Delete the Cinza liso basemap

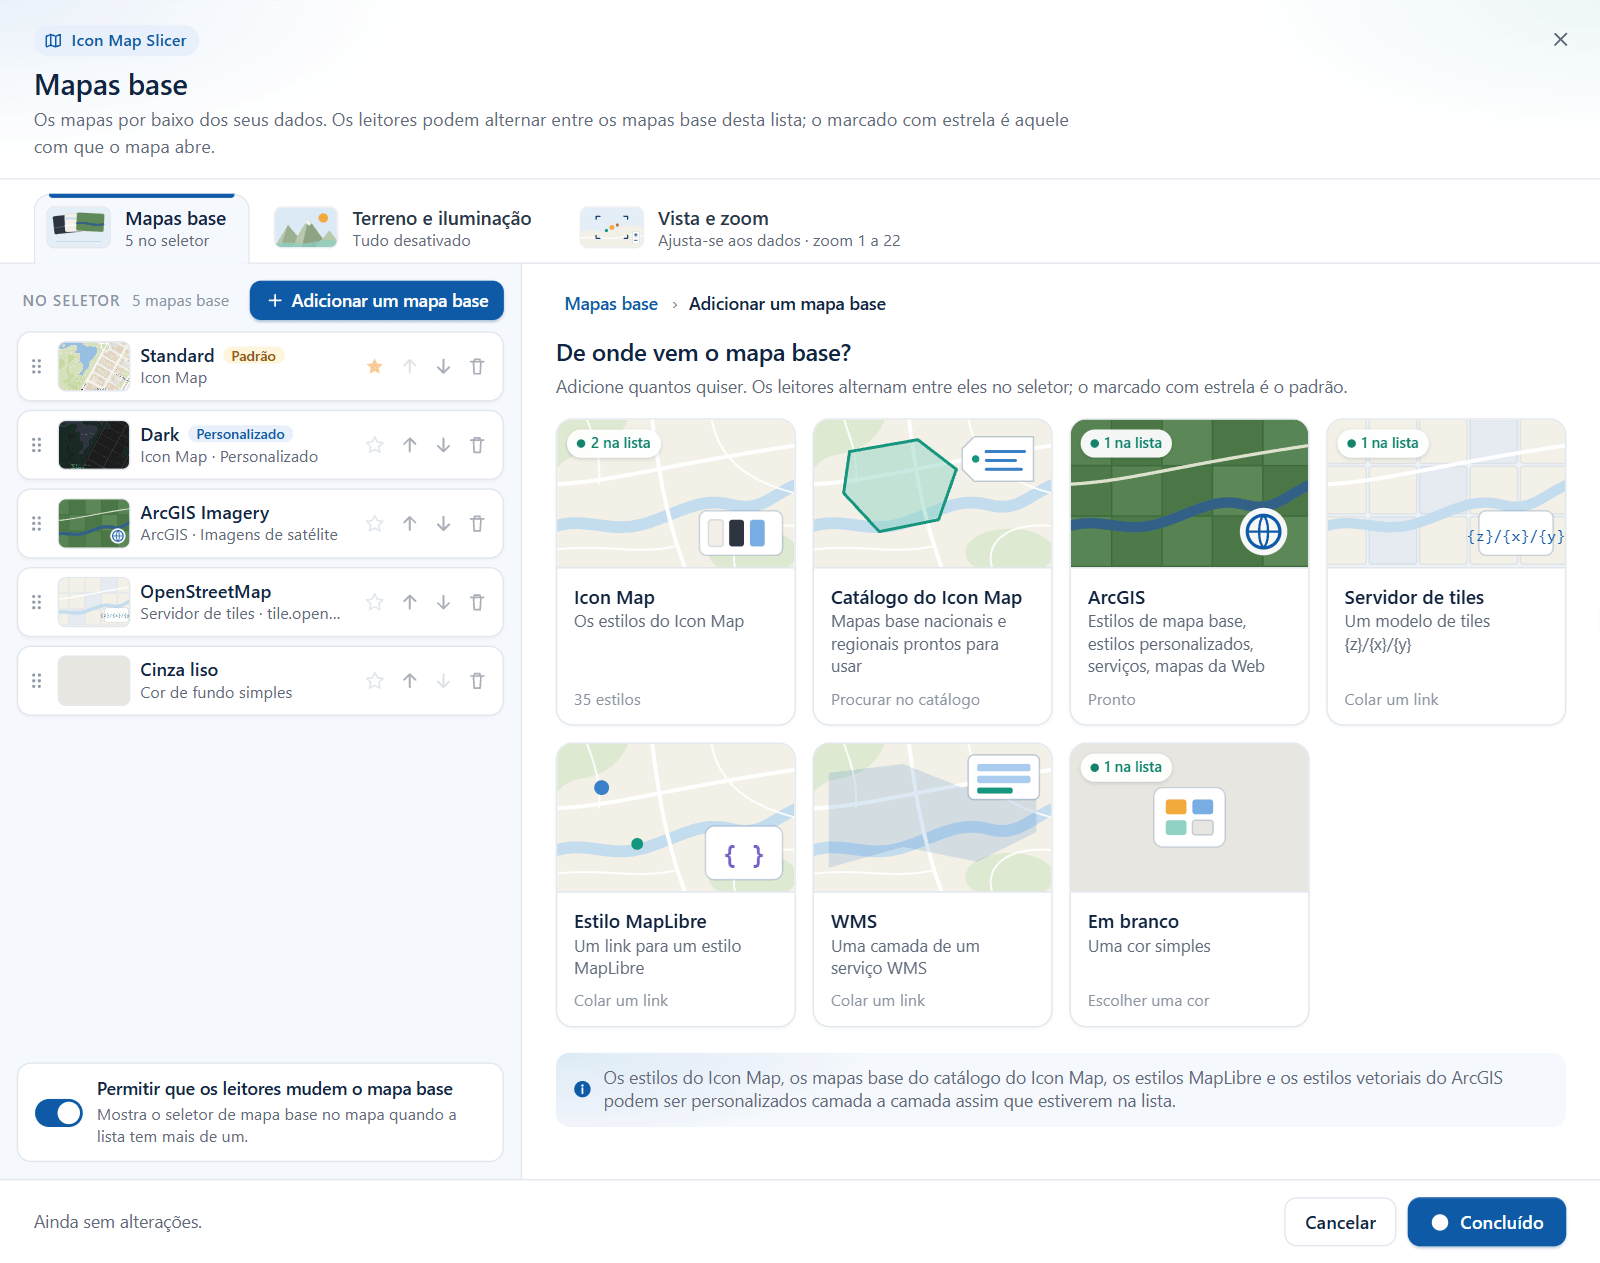point(477,681)
